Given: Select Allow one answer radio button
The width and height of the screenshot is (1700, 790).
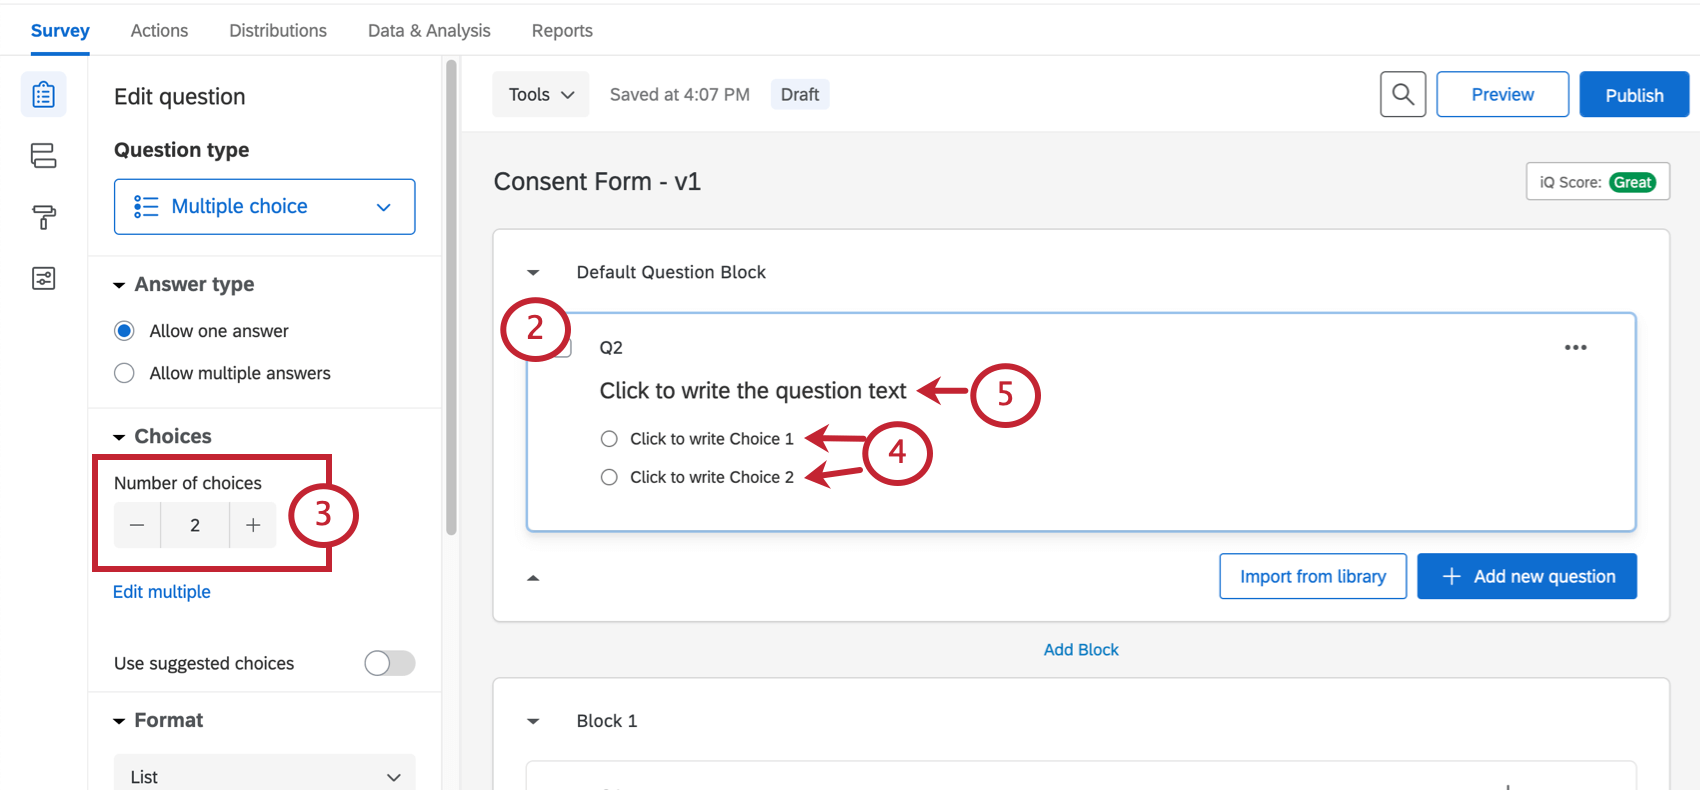Looking at the screenshot, I should (x=124, y=331).
